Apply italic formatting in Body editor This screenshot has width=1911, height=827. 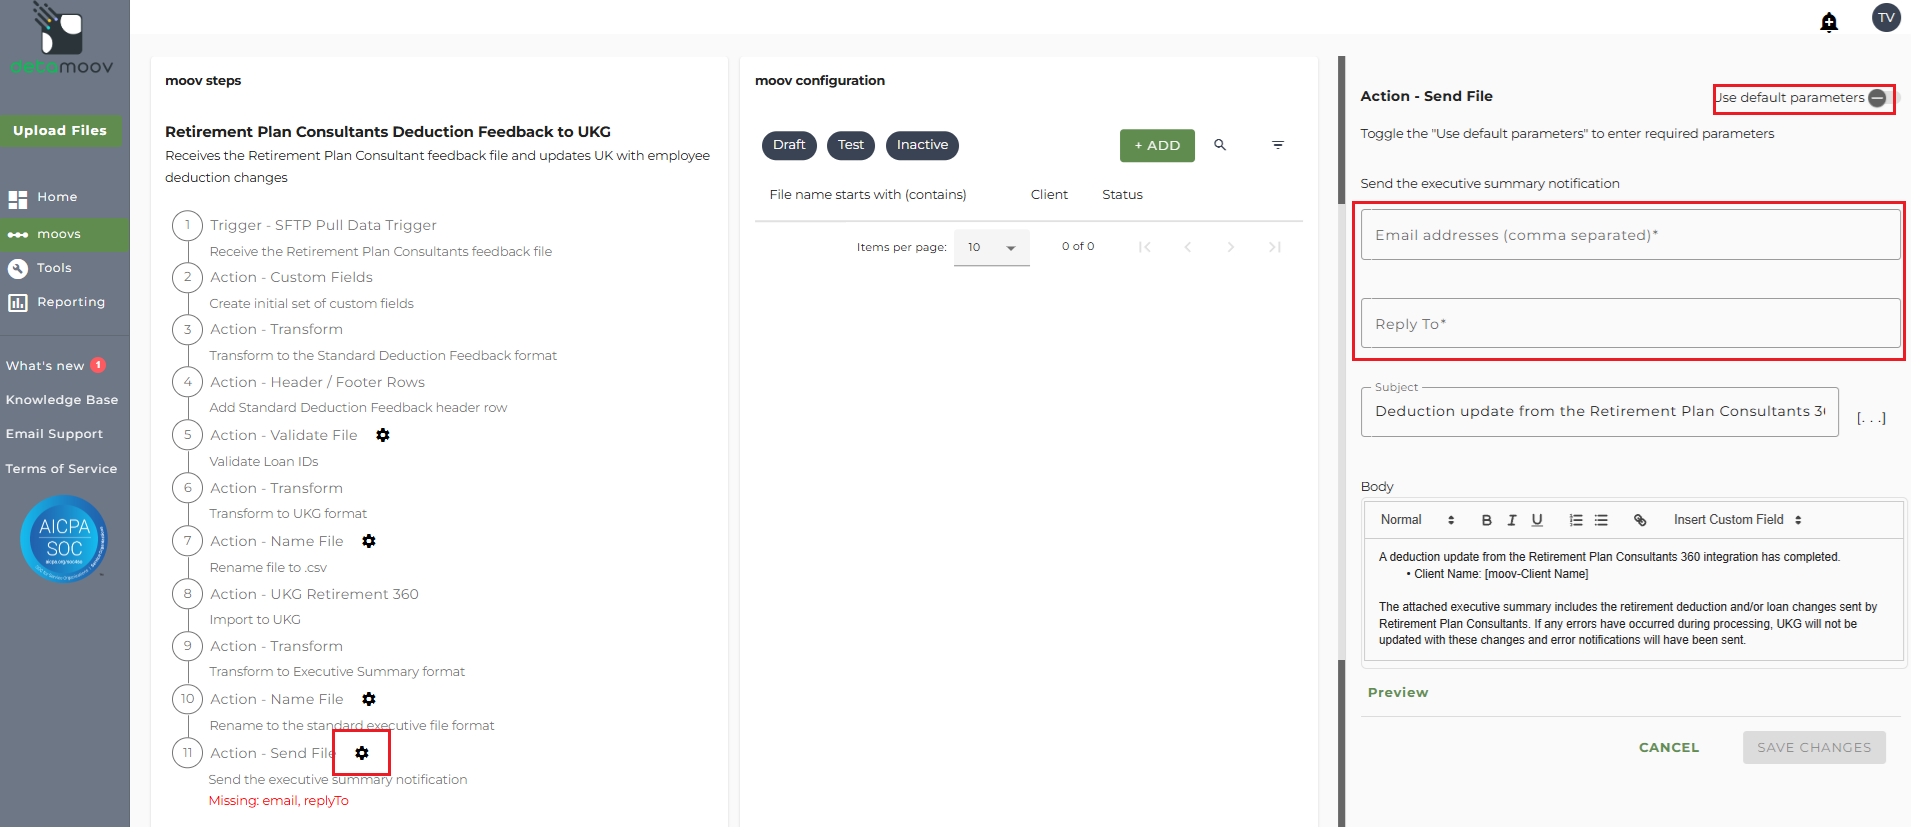1512,520
